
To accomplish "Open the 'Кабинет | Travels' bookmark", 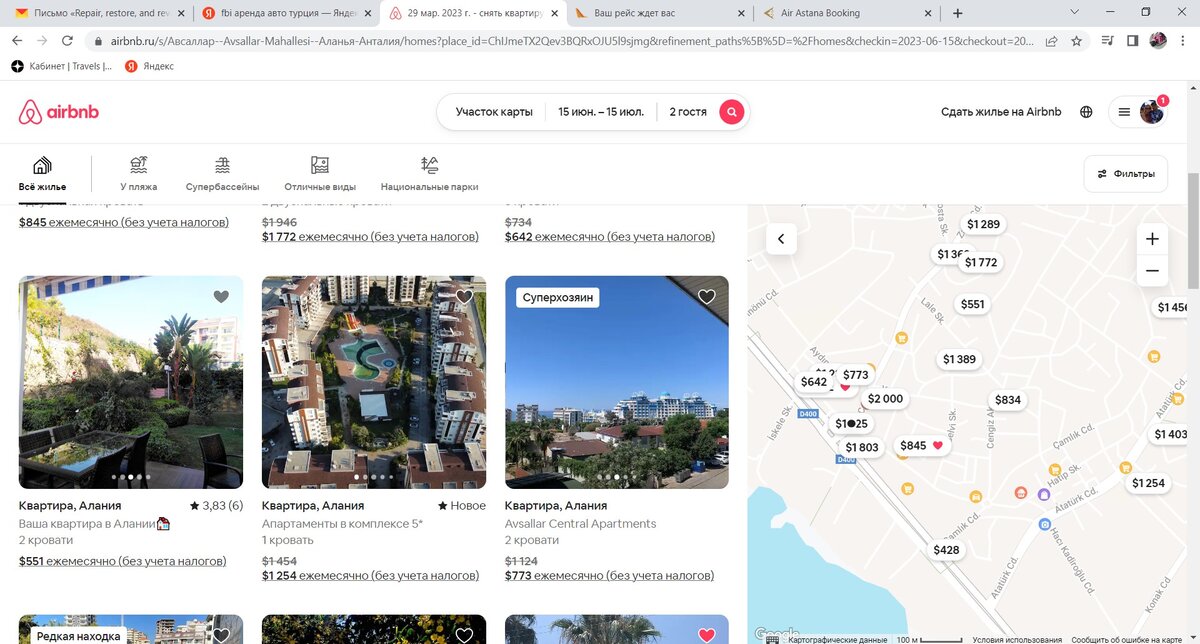I will pos(62,66).
